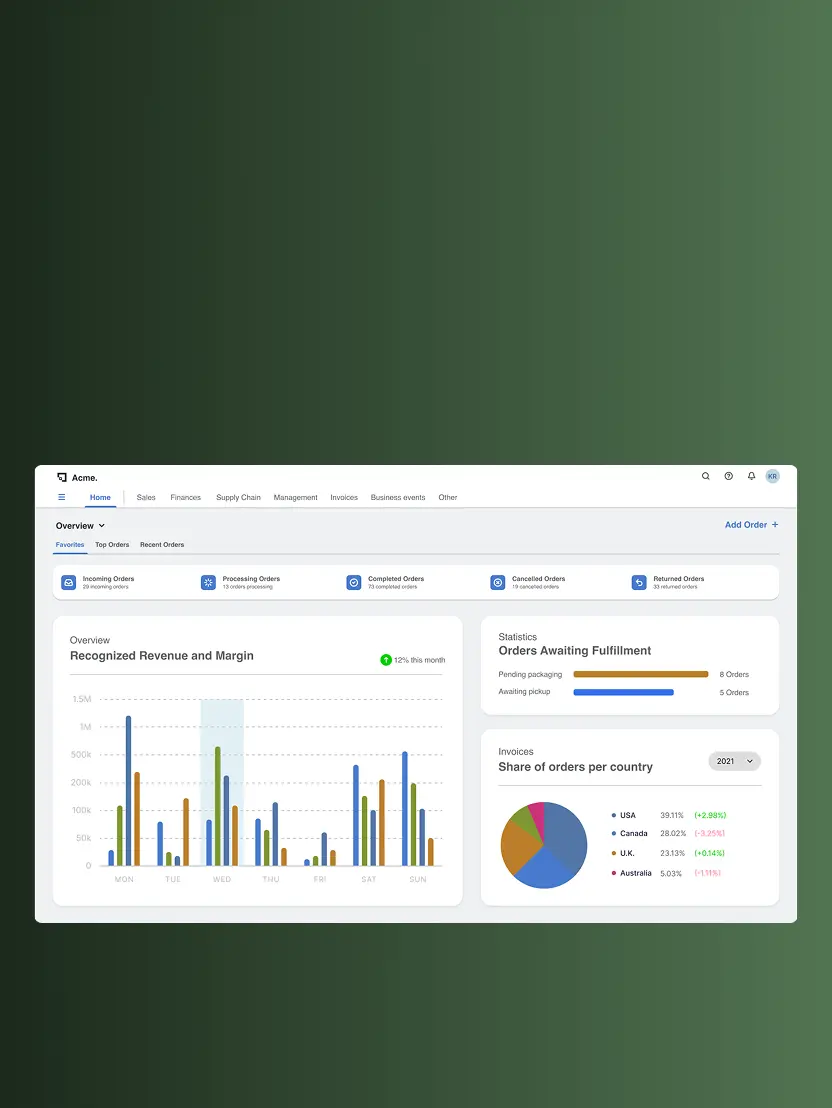Image resolution: width=832 pixels, height=1108 pixels.
Task: Click the '12% this month' label
Action: coord(420,660)
